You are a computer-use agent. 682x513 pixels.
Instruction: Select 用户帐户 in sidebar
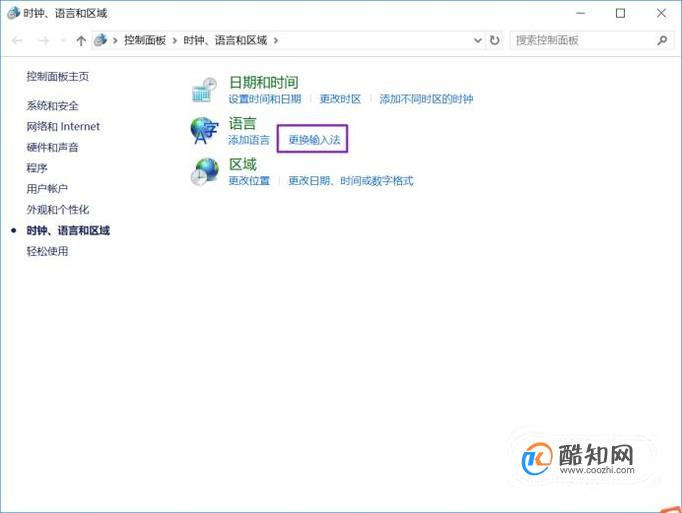pos(47,189)
